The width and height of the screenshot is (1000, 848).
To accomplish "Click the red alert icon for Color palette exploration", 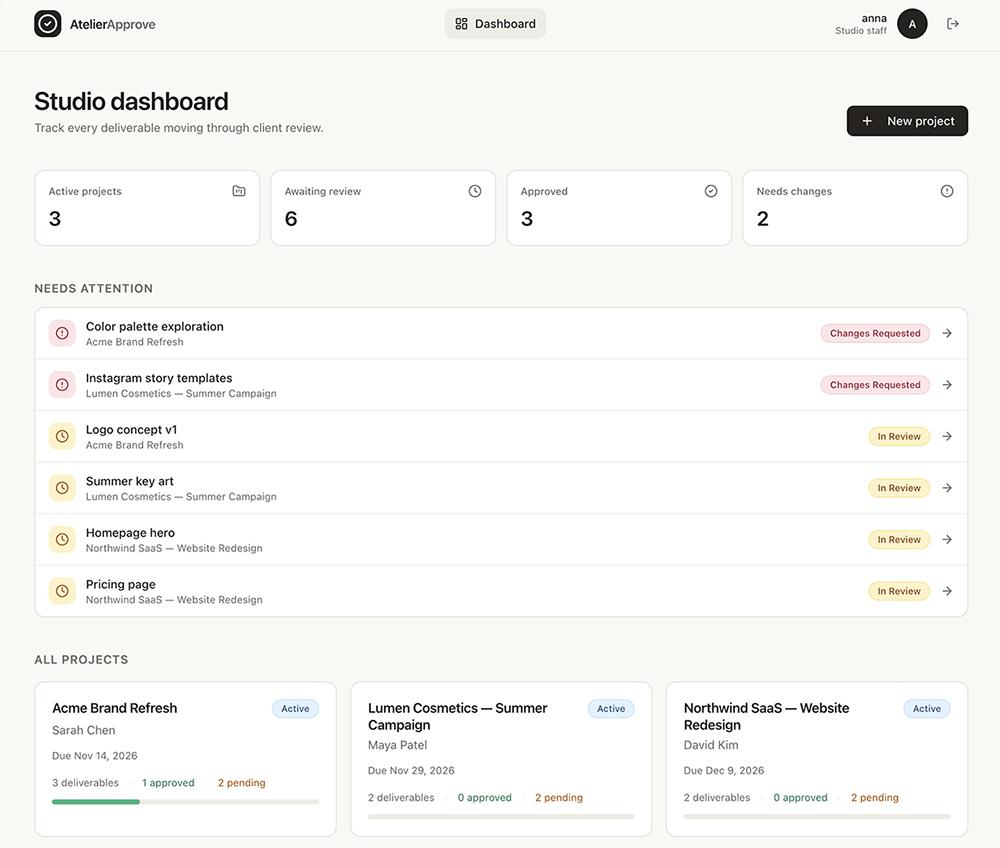I will pyautogui.click(x=62, y=333).
